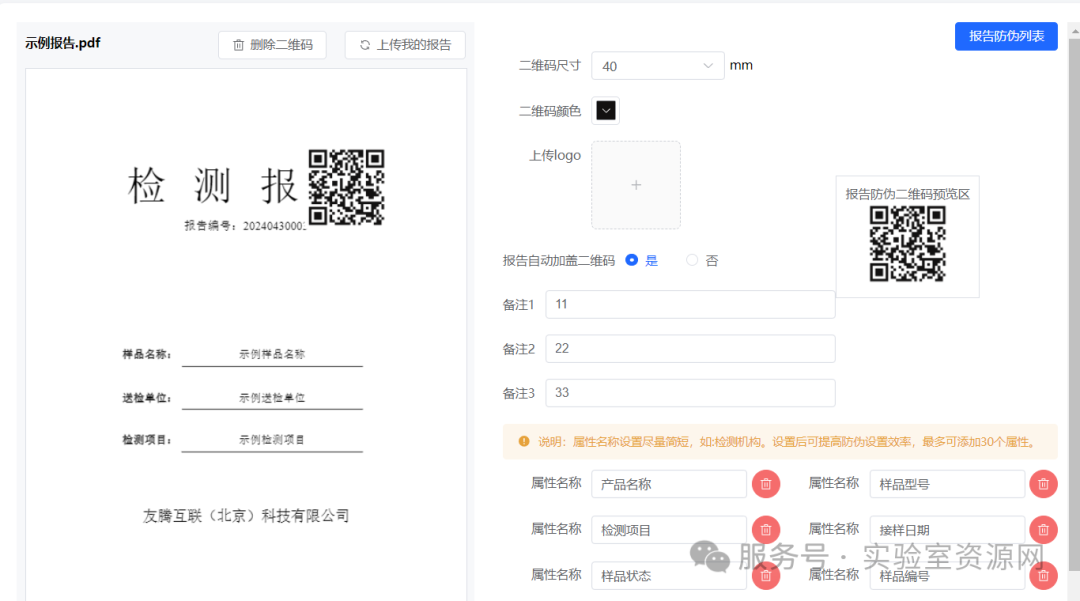Click the page scrollbar on the right edge
This screenshot has height=601, width=1080.
click(1074, 303)
